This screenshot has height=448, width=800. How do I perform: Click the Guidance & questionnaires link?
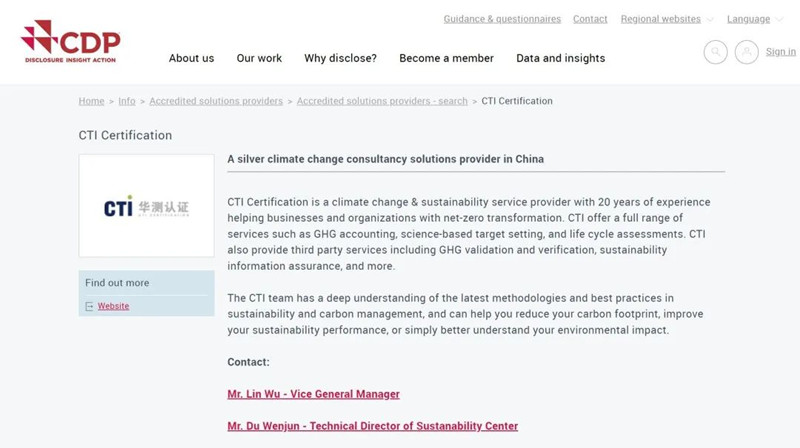[x=502, y=19]
